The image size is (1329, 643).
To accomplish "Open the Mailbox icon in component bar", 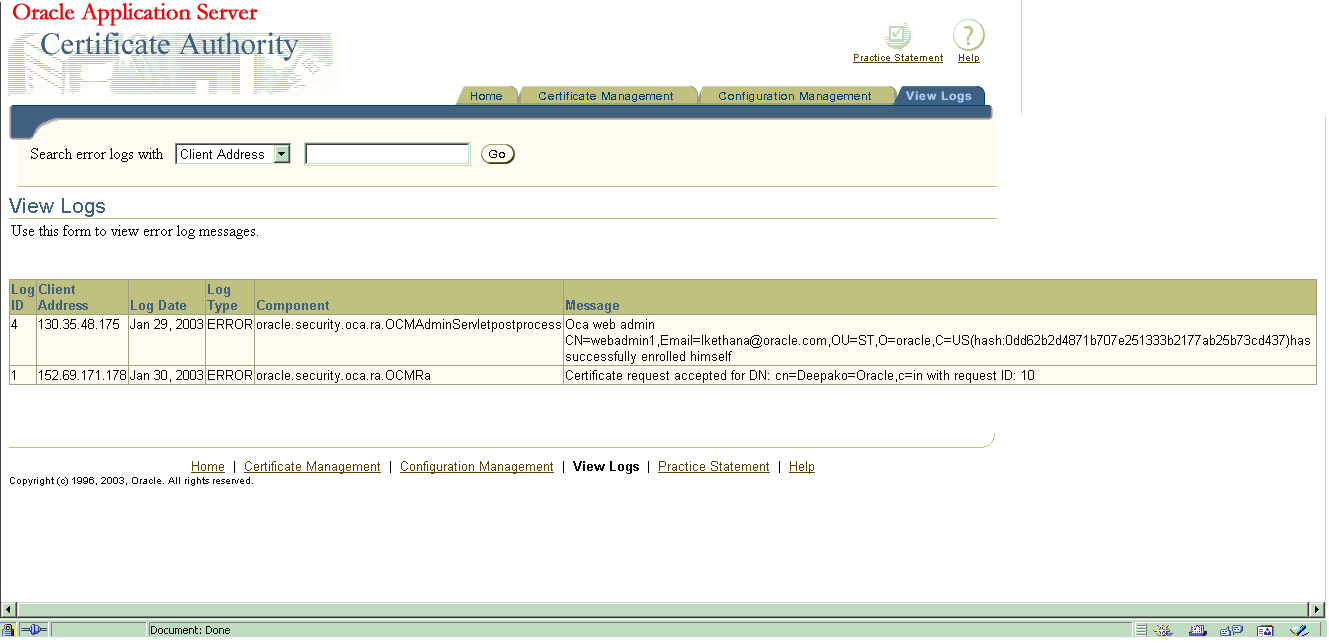I will click(1197, 630).
